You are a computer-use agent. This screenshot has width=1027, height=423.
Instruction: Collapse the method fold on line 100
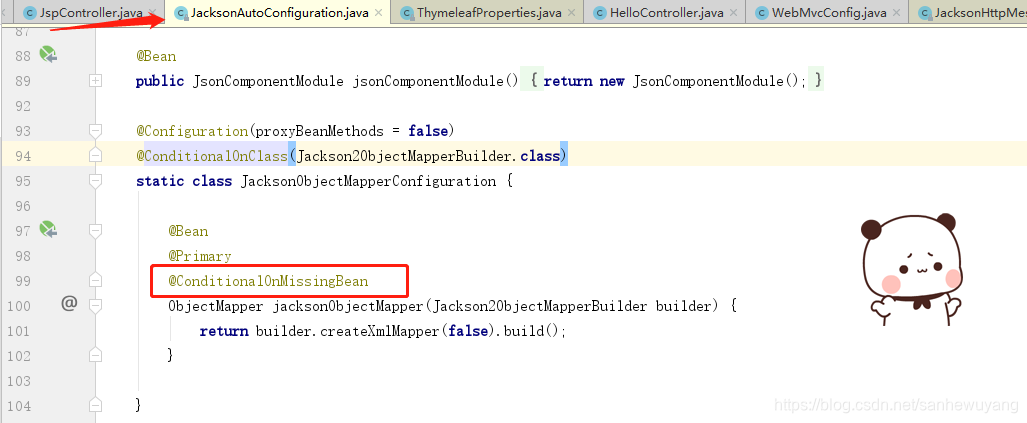pos(96,305)
